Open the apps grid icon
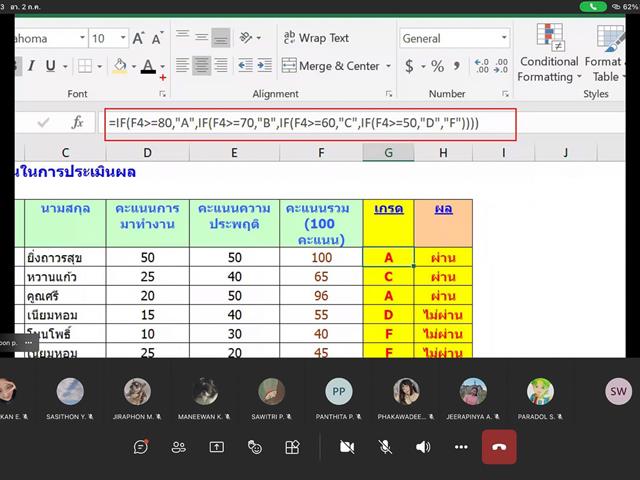 click(x=292, y=447)
